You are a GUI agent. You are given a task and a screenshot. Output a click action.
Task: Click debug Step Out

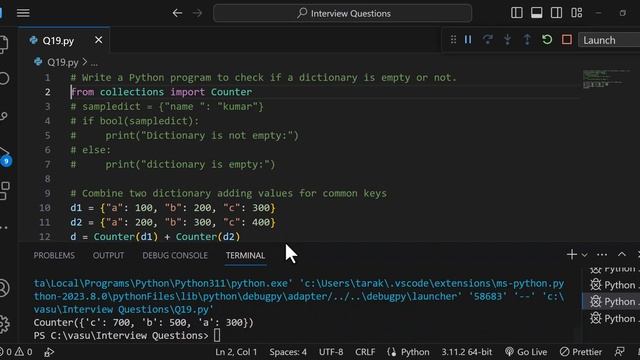click(x=527, y=40)
